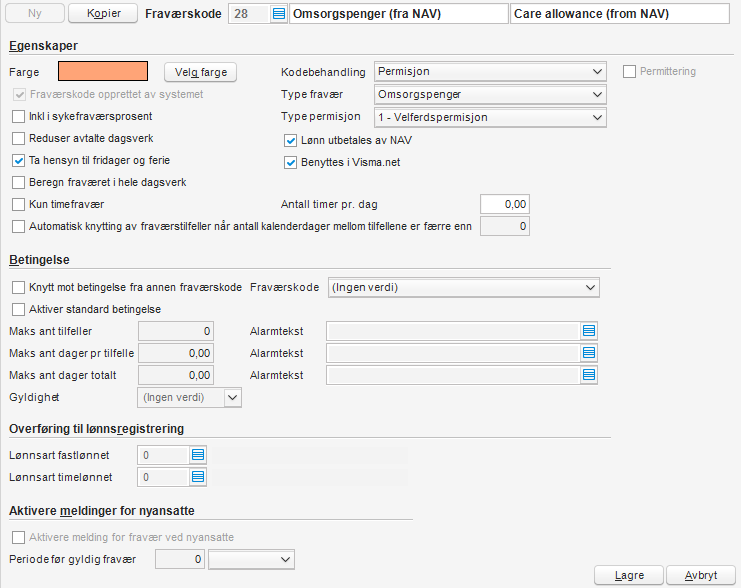Click Lønnsart fastlønnet number field
The height and width of the screenshot is (588, 741).
[164, 455]
